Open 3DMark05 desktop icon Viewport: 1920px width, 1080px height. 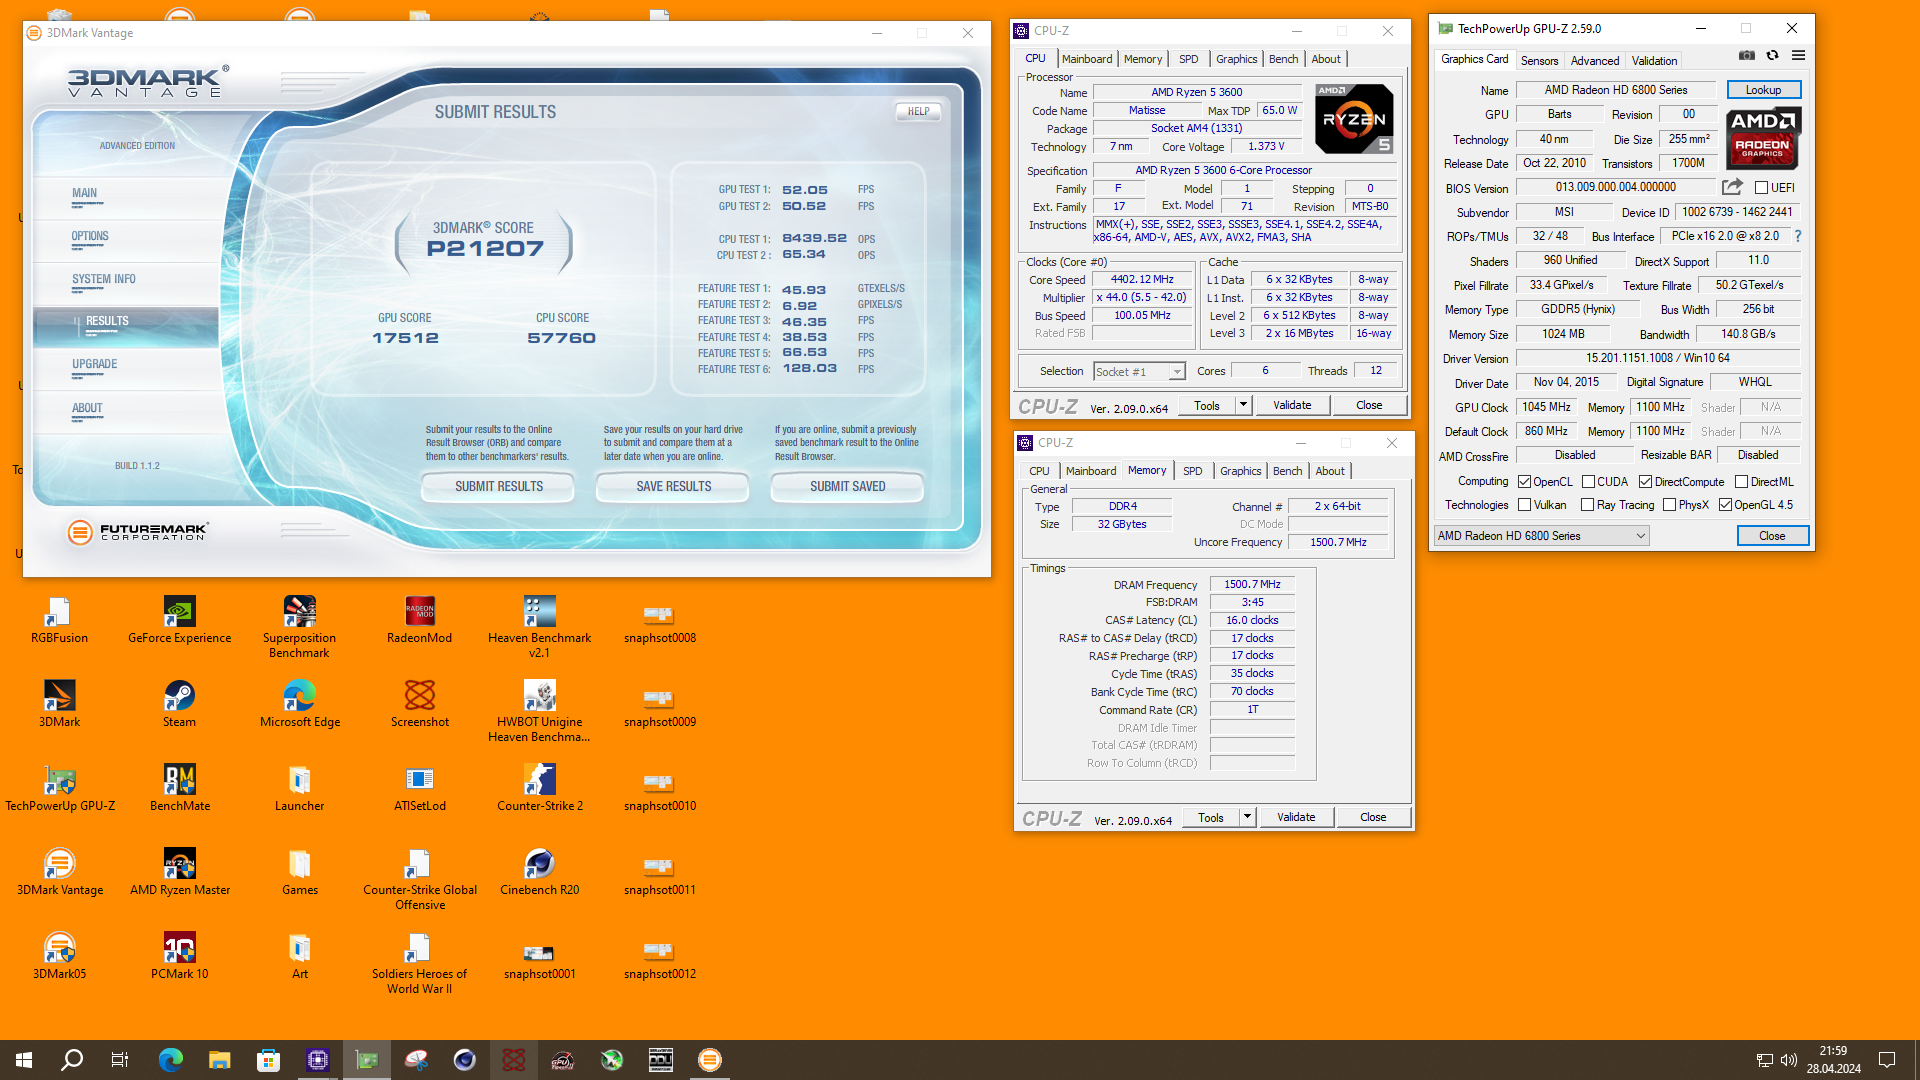[x=59, y=957]
